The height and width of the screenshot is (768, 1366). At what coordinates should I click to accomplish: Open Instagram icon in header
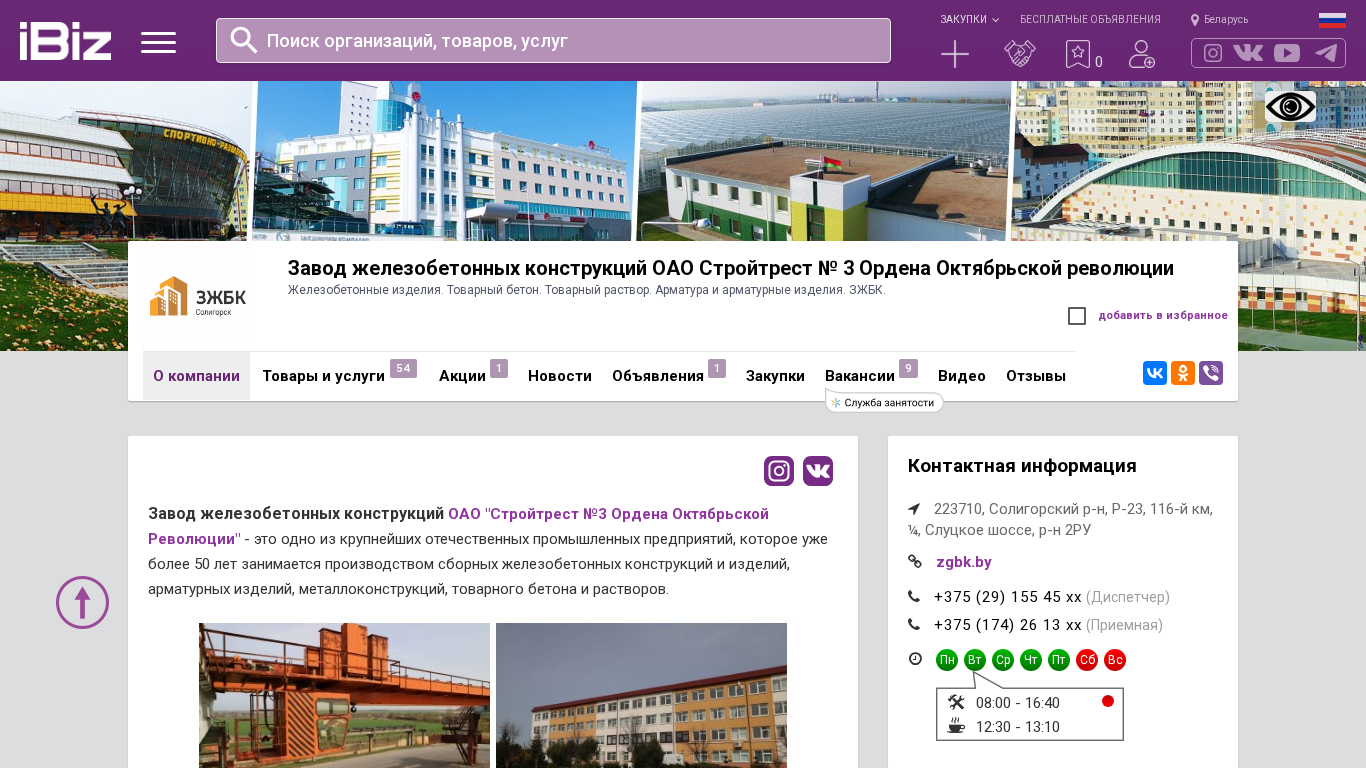(1213, 53)
